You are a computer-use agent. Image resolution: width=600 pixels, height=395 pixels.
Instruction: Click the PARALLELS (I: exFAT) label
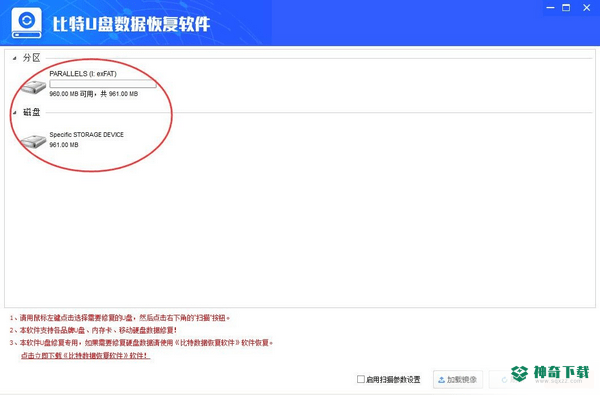click(83, 73)
